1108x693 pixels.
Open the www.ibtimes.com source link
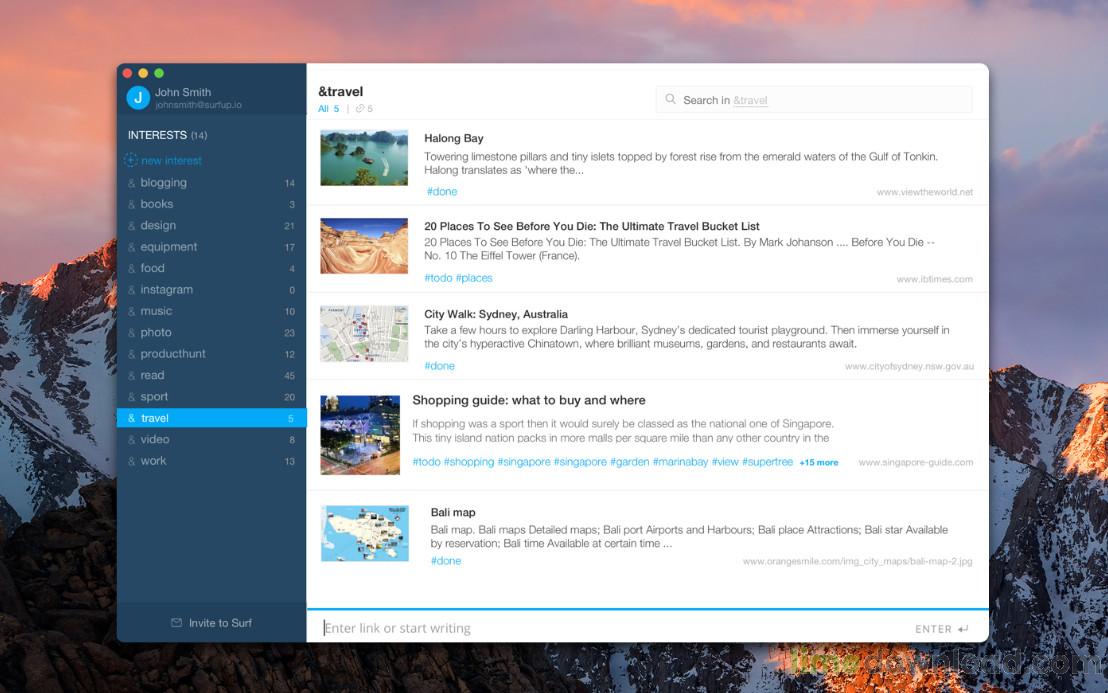934,280
